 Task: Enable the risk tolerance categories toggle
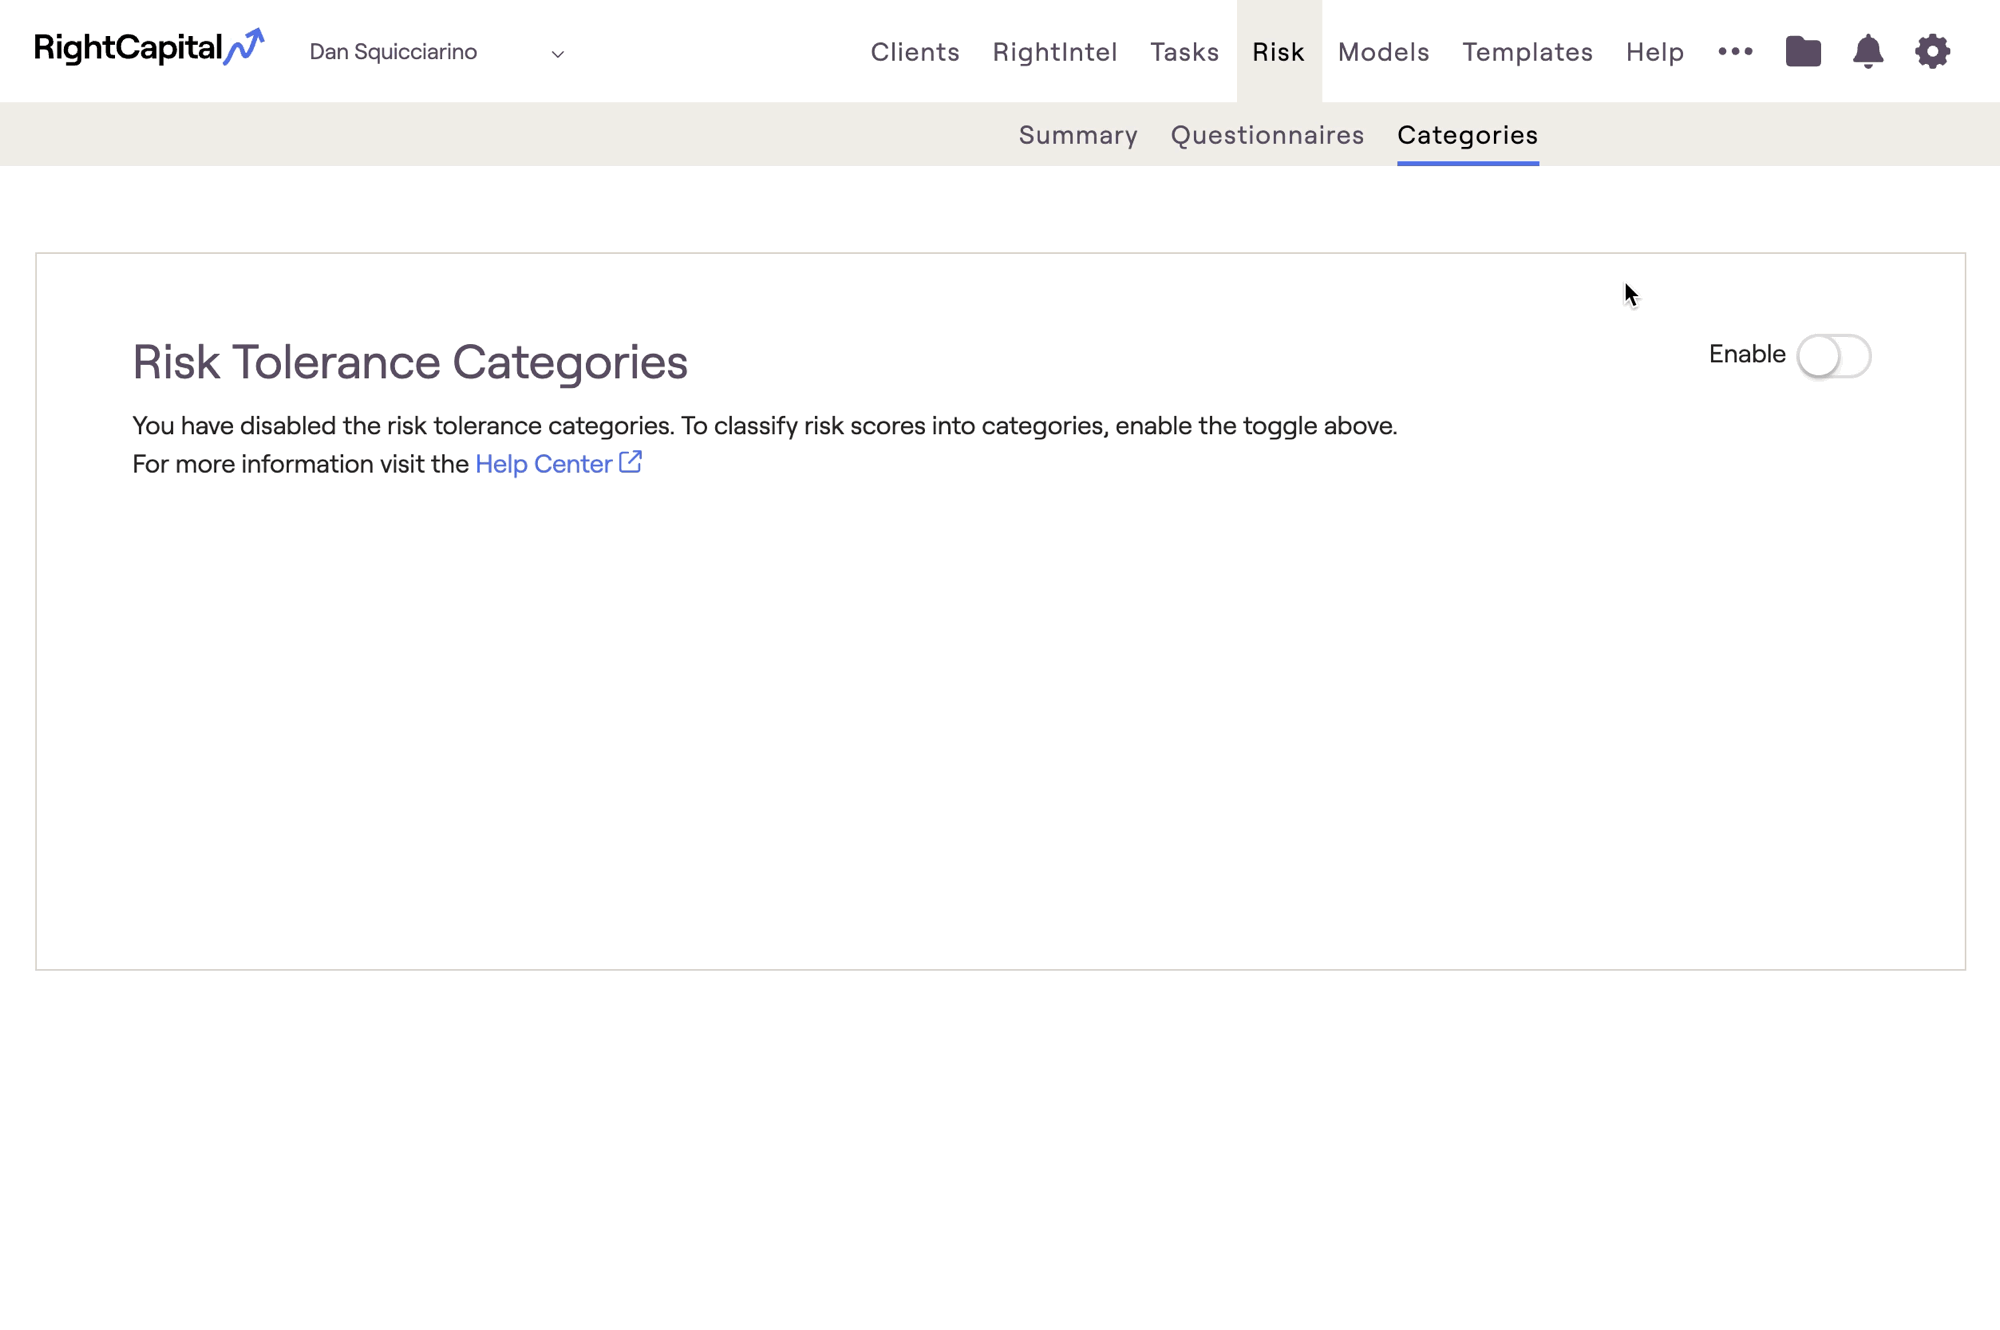pos(1833,356)
